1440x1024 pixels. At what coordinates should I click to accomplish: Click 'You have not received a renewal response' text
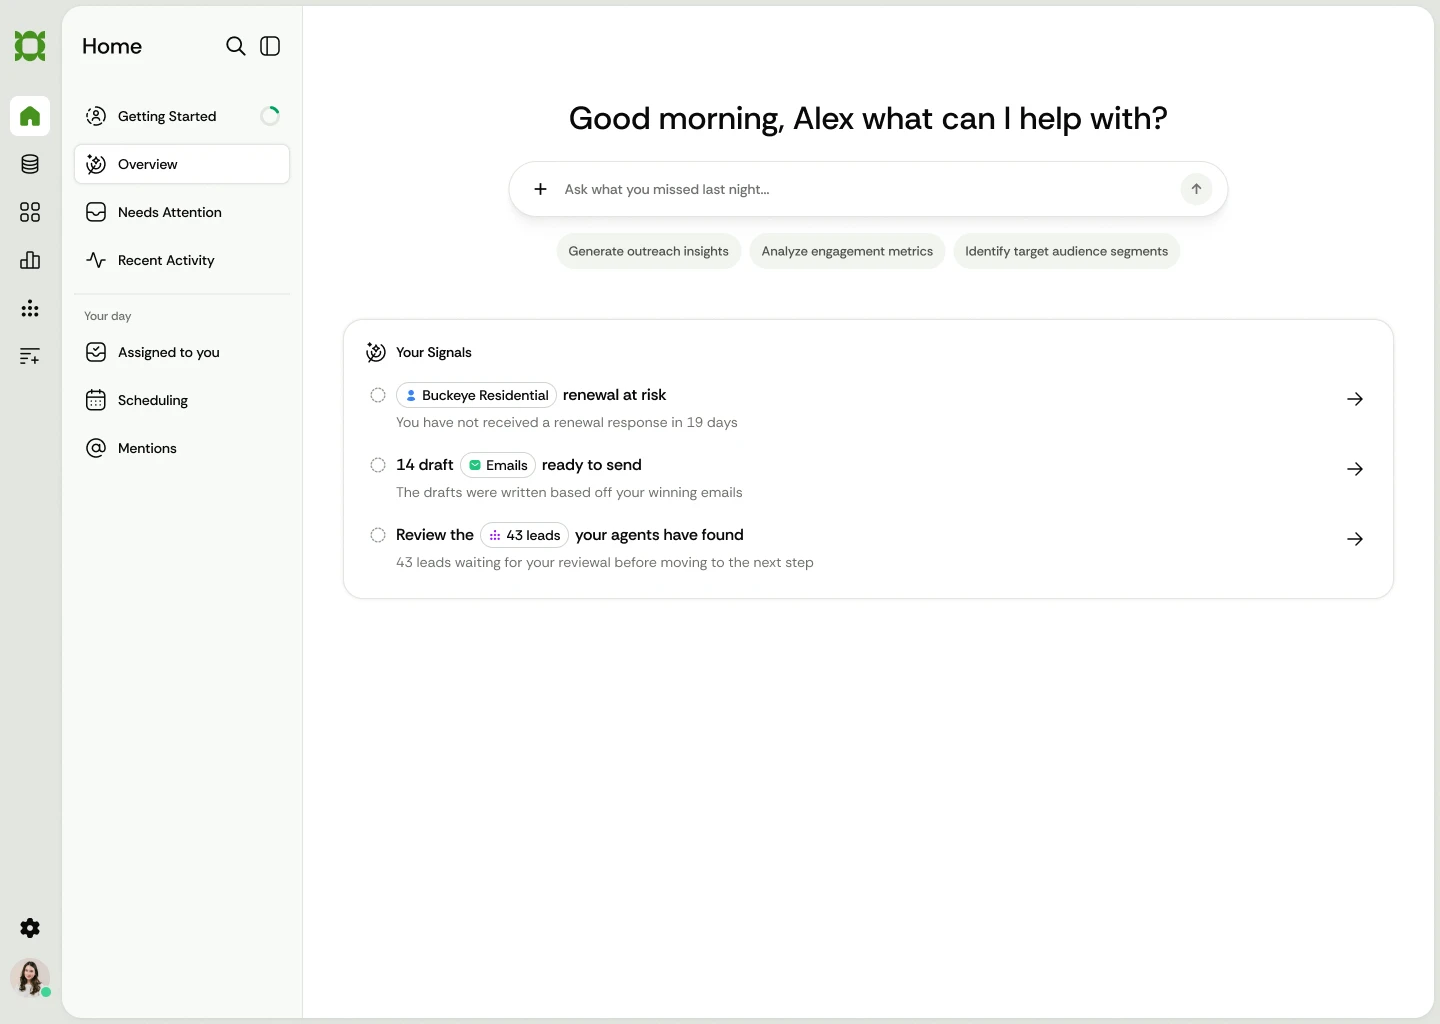point(567,422)
